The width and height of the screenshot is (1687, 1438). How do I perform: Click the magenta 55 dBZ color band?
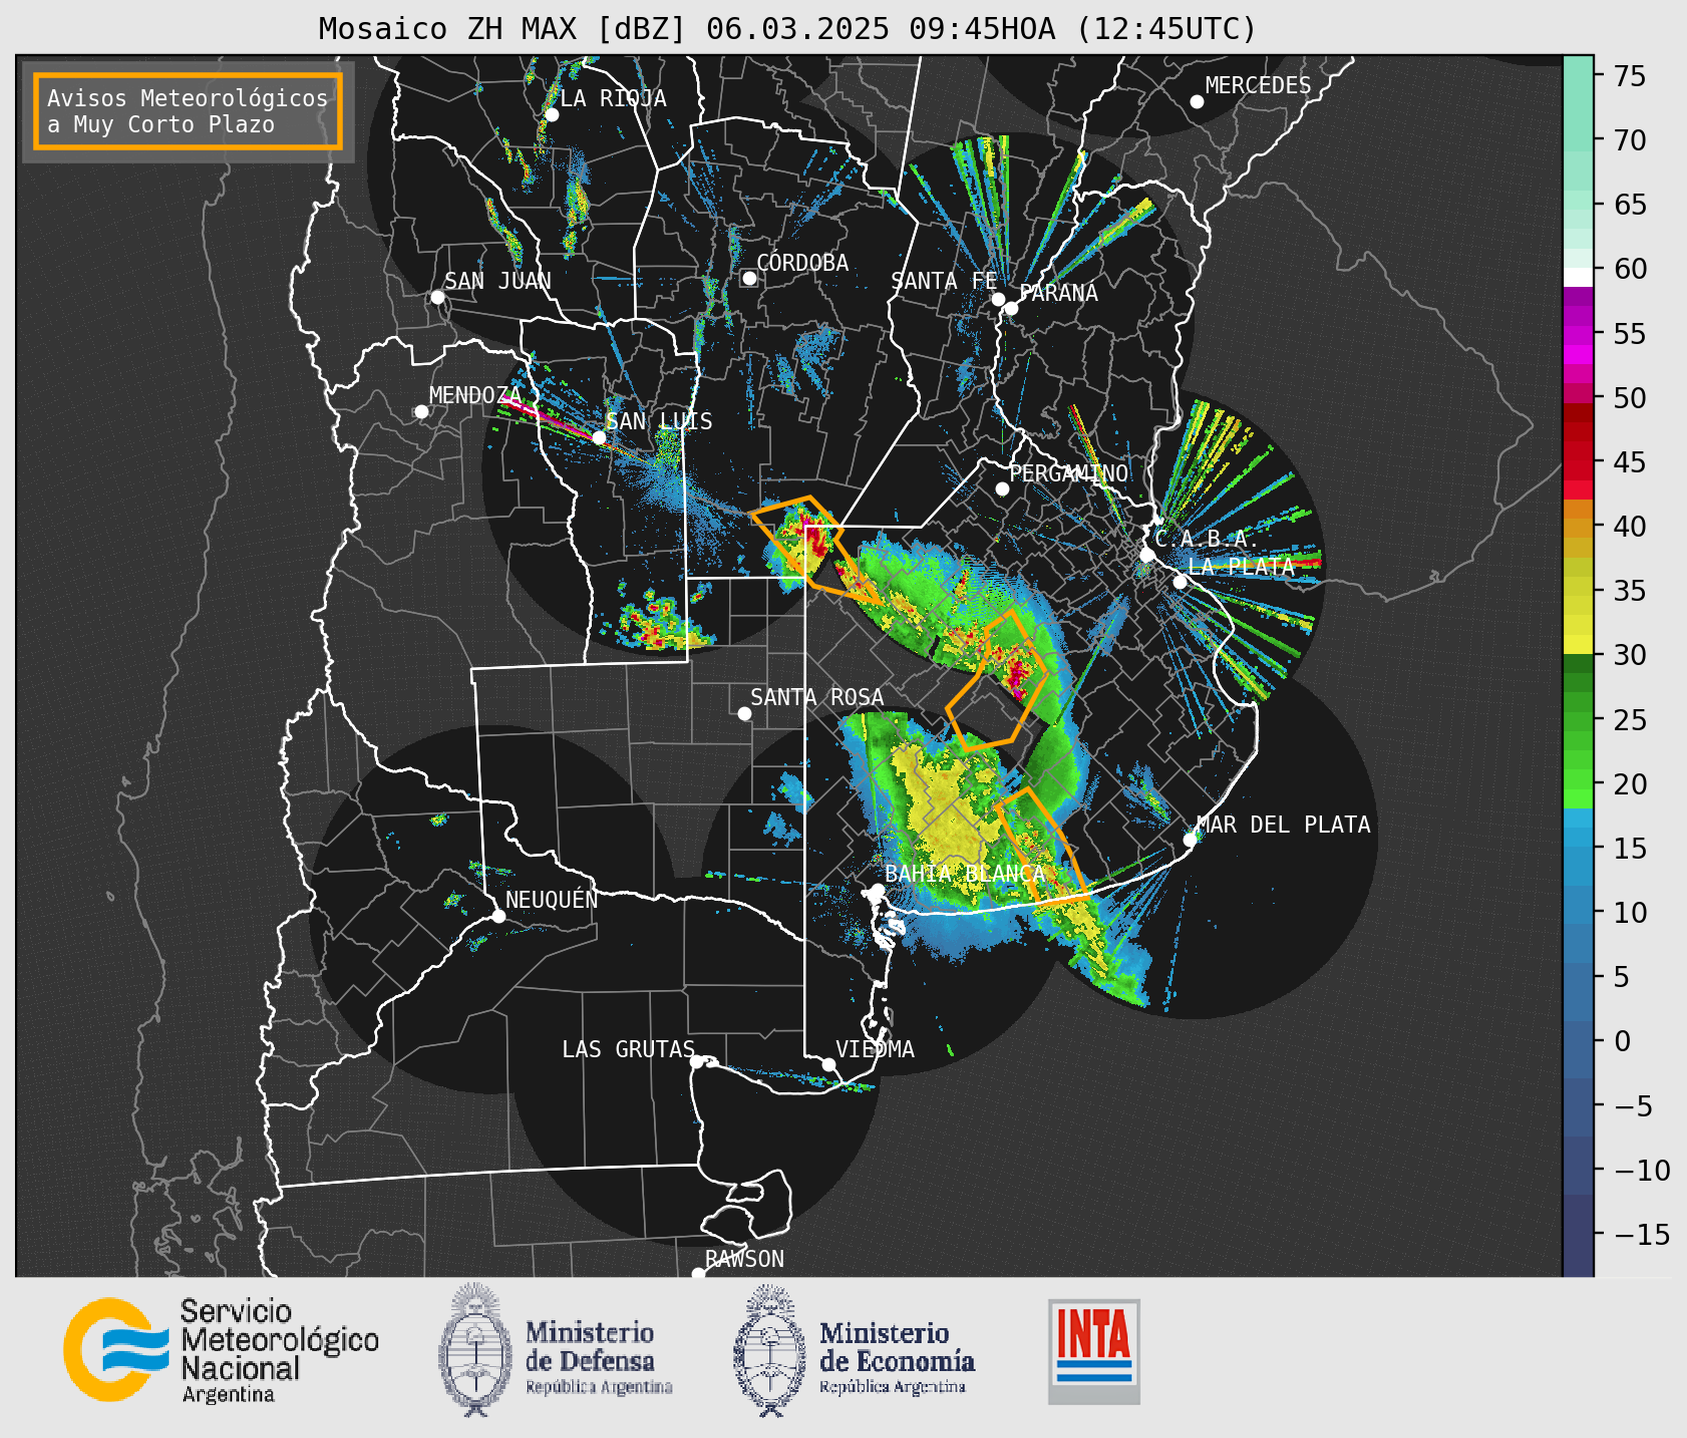pyautogui.click(x=1578, y=334)
